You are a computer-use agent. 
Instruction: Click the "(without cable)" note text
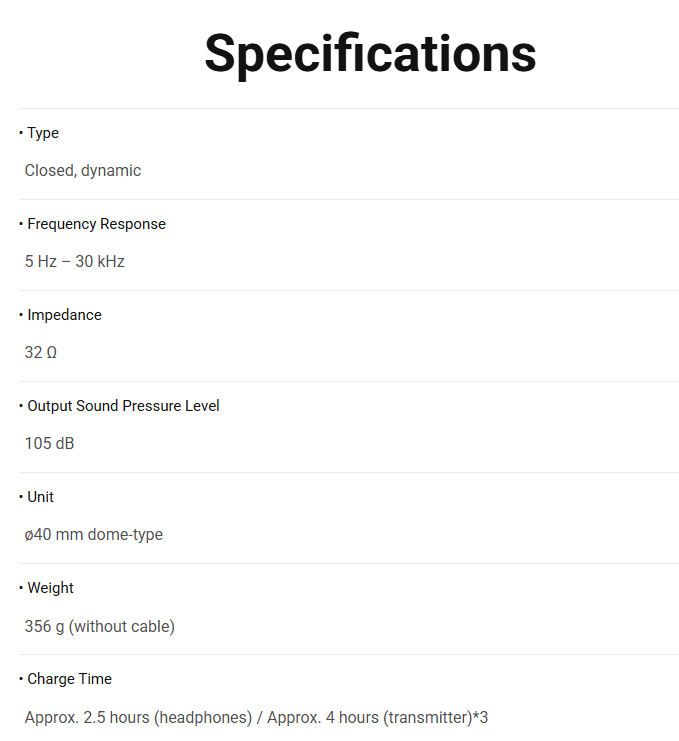click(x=122, y=627)
